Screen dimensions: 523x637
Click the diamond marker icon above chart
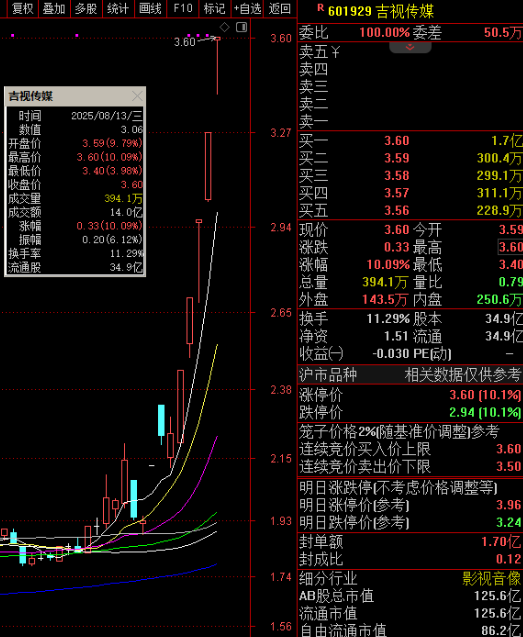224,27
